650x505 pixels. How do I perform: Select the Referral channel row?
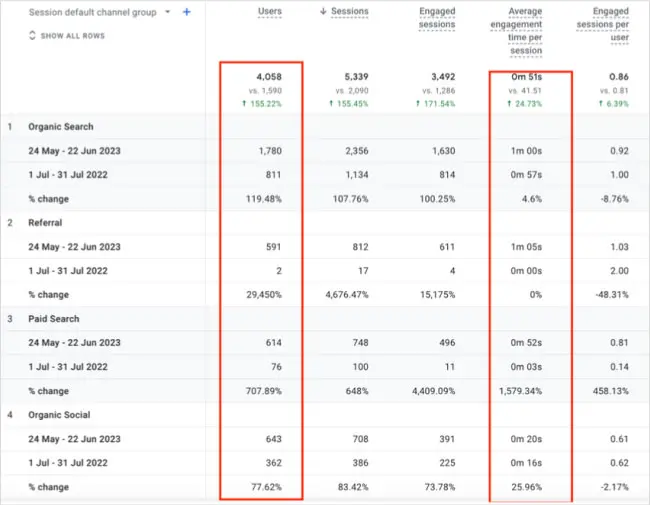coord(45,223)
